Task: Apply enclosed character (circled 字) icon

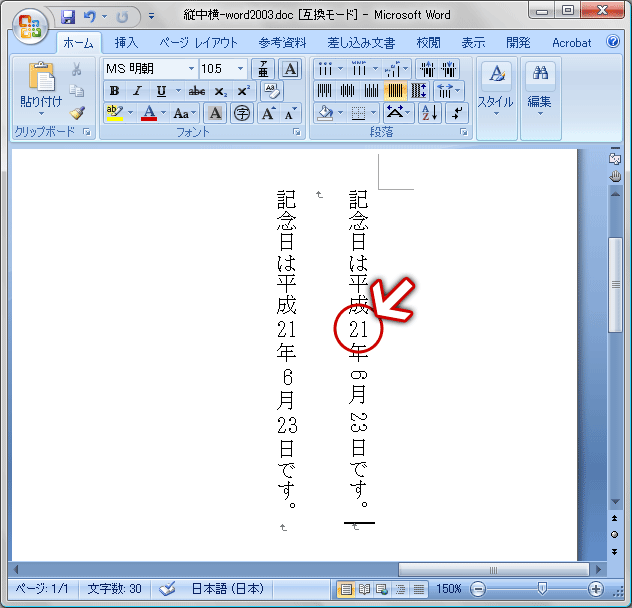Action: (x=242, y=113)
